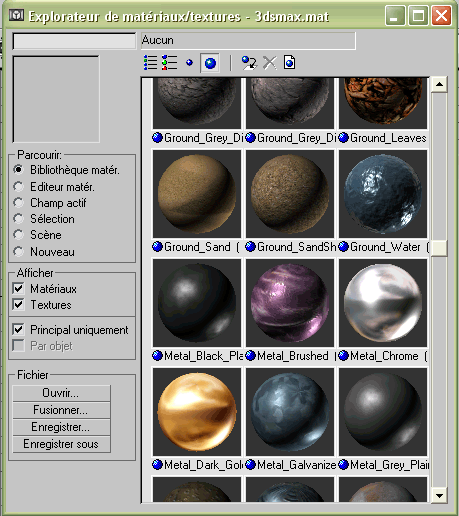Click the Enregistrer... button

coord(61,427)
